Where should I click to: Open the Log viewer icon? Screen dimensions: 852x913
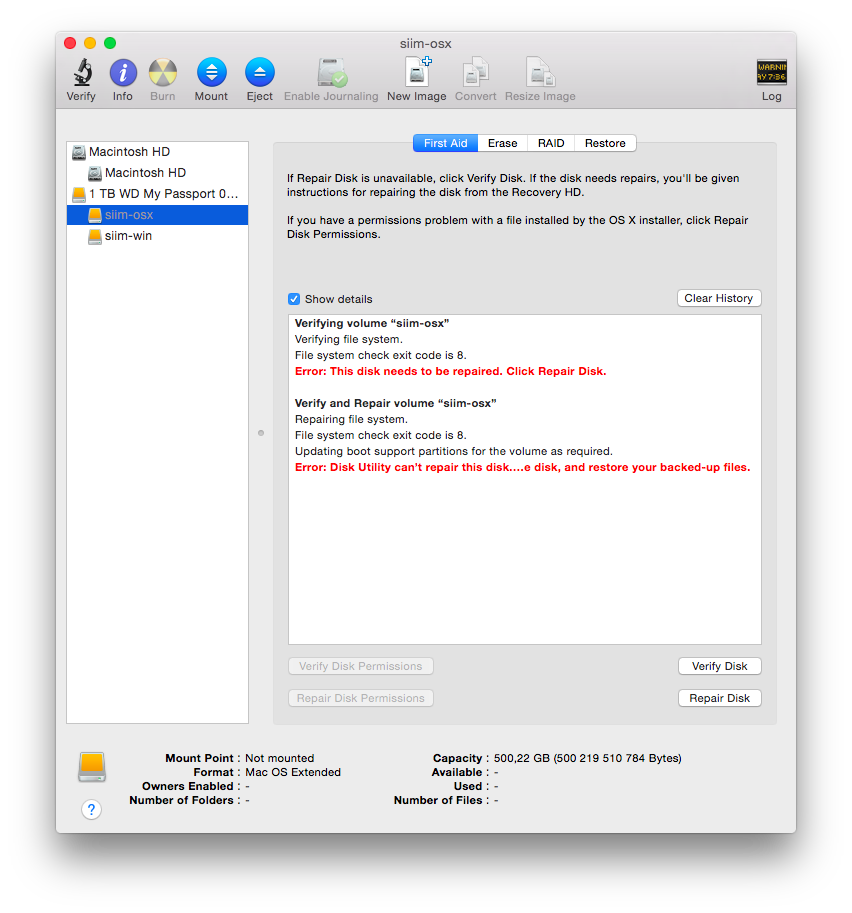point(772,72)
